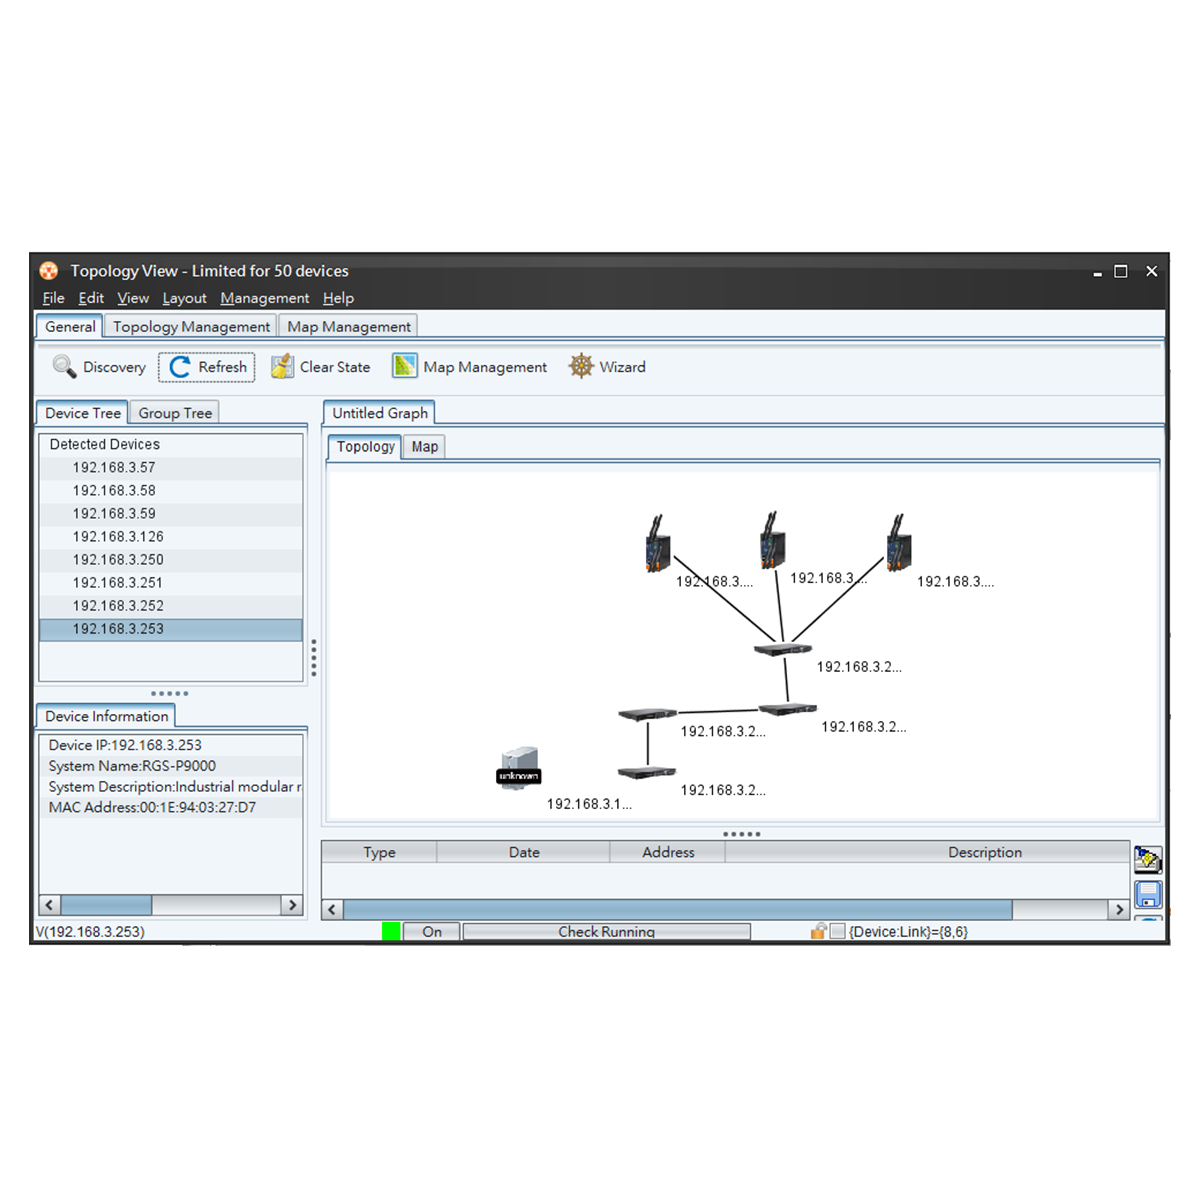Click the edit log icon above save
The width and height of the screenshot is (1200, 1200).
[x=1148, y=859]
